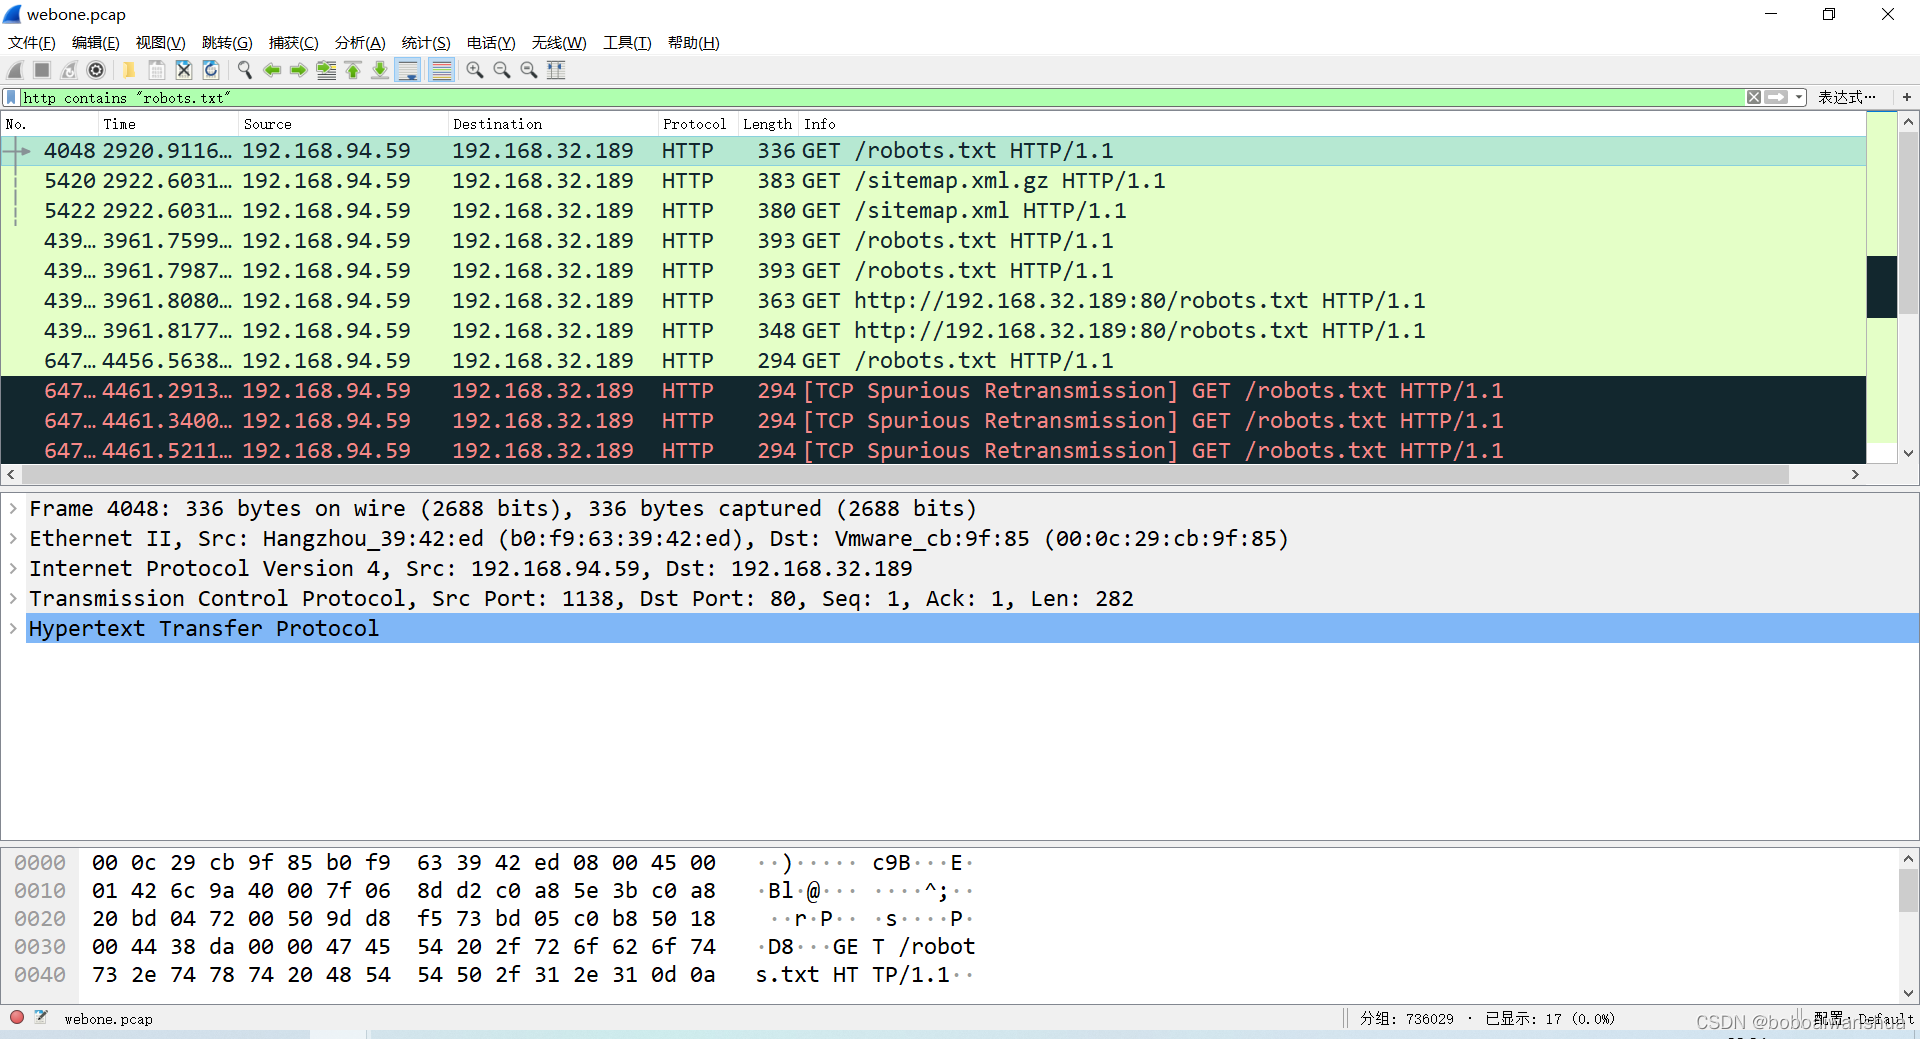Select packet 5422 GET /sitemap.xml row

tap(933, 211)
